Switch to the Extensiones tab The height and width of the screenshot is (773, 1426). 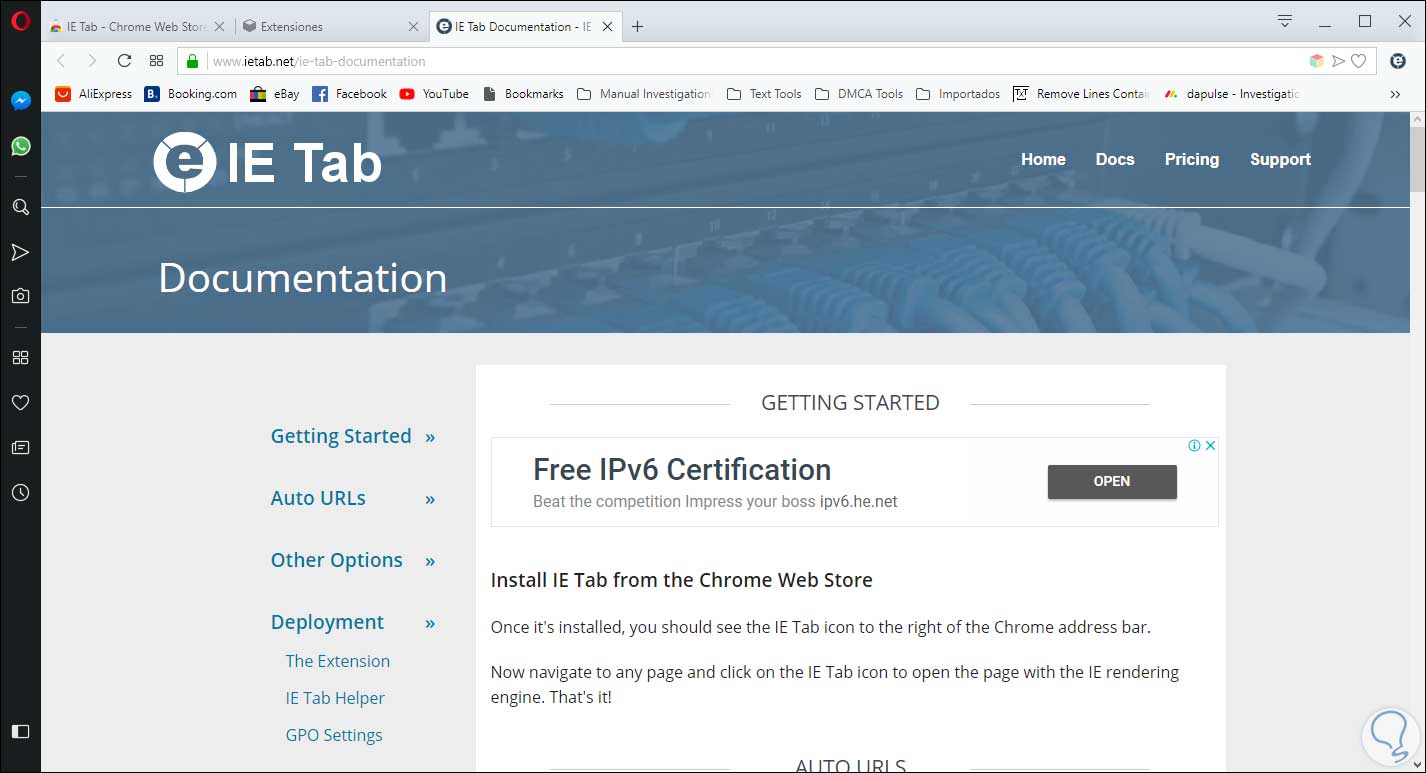tap(332, 27)
